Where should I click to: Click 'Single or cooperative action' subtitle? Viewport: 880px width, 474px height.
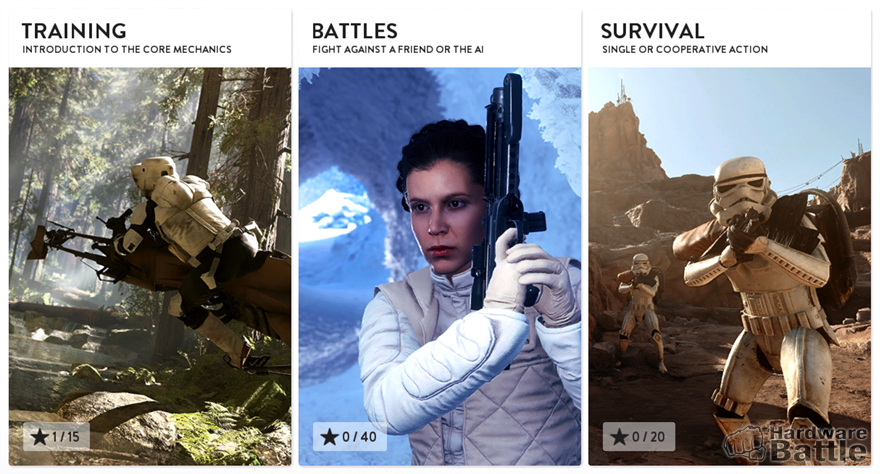[x=685, y=49]
